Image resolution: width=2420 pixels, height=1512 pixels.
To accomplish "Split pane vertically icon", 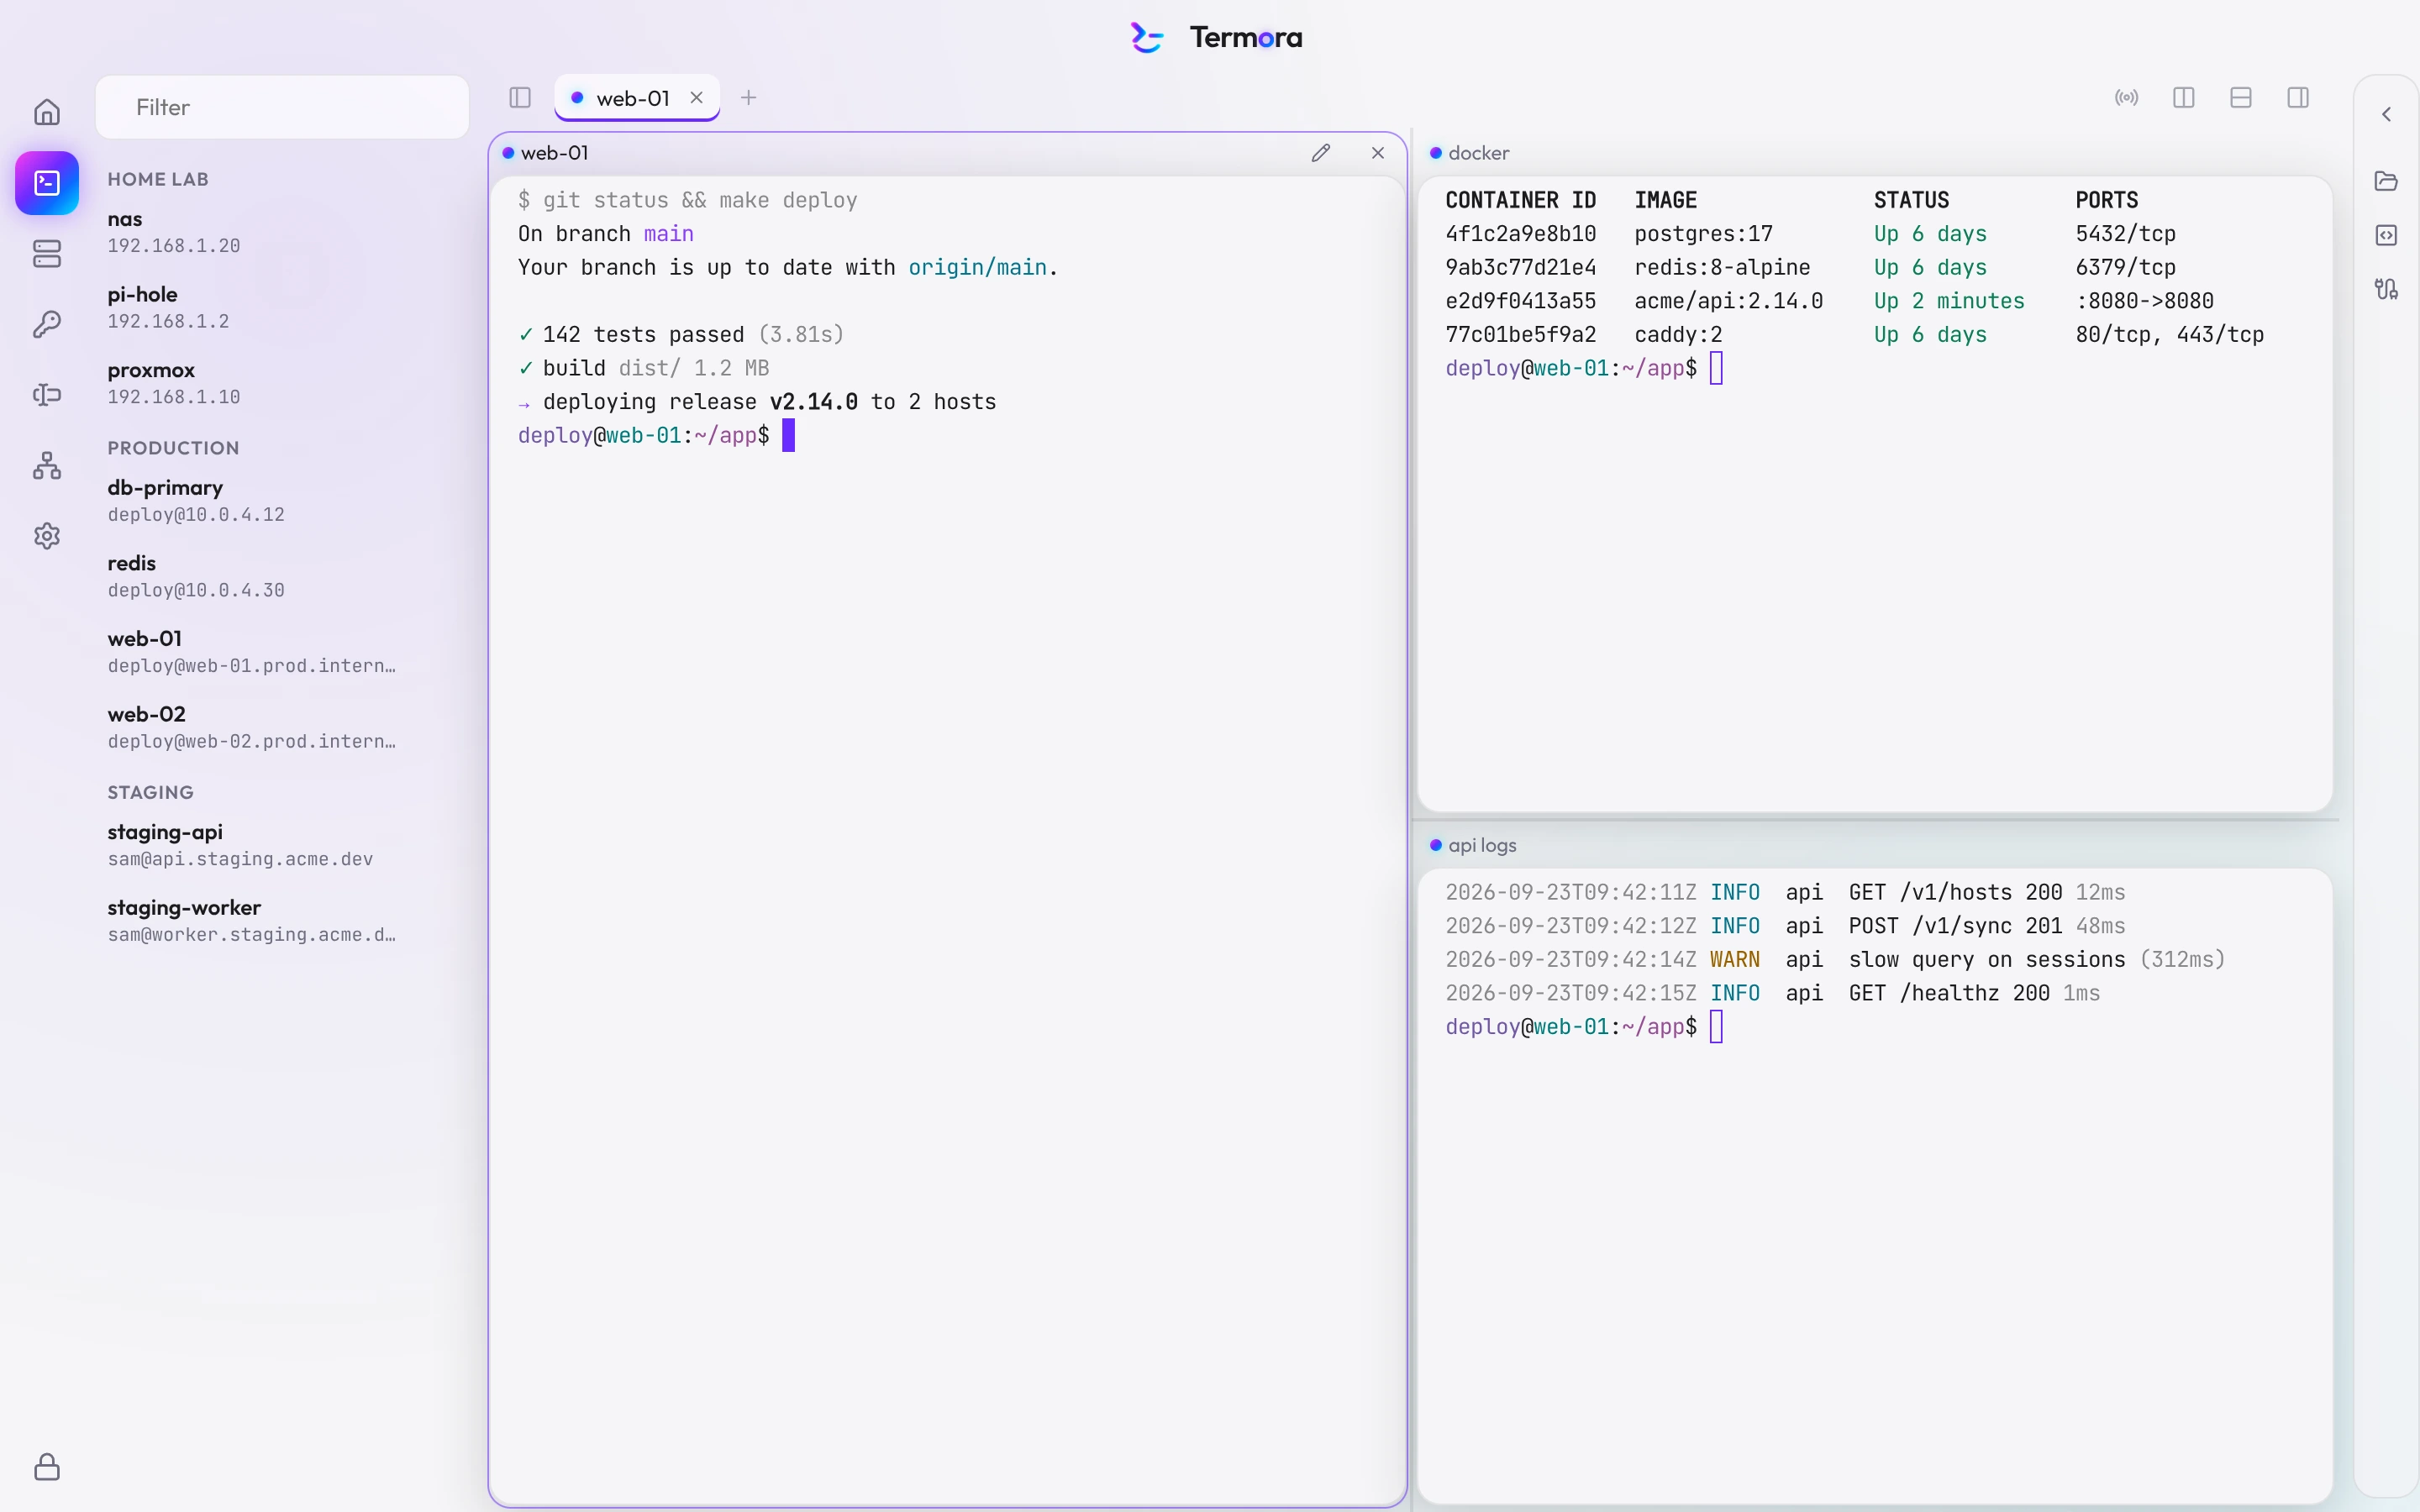I will click(x=2184, y=97).
